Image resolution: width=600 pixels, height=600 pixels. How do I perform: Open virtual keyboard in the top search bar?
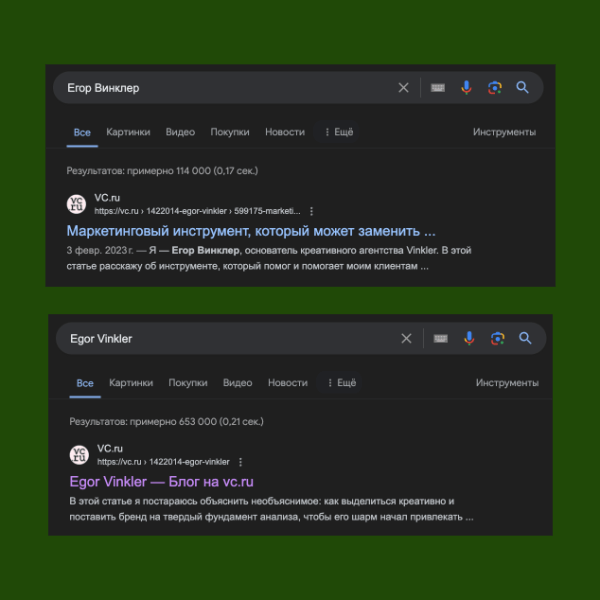(438, 88)
